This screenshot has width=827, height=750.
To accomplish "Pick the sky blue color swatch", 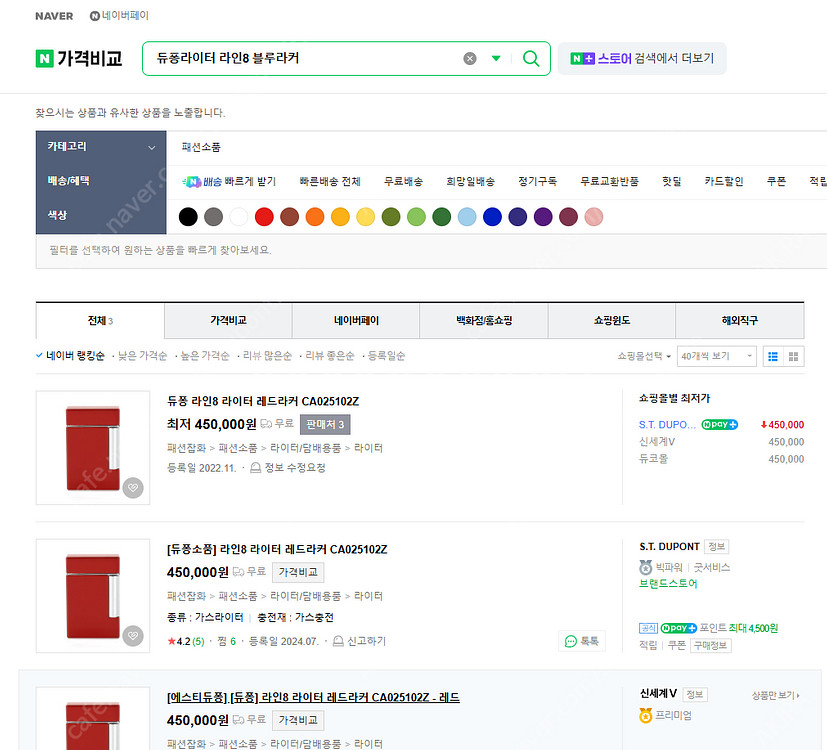I will (x=467, y=217).
